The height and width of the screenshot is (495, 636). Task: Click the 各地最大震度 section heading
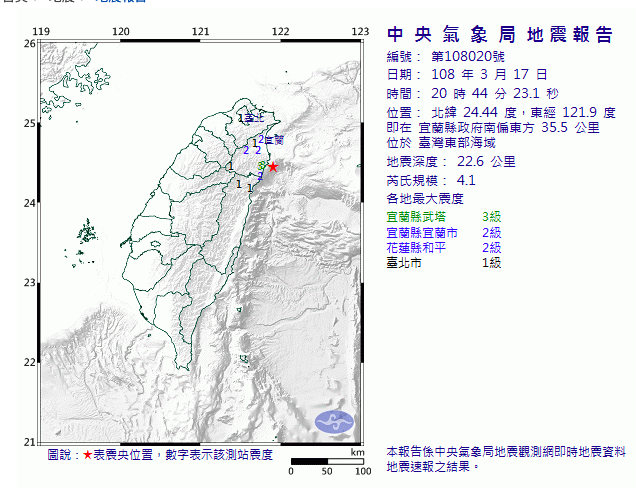coord(427,200)
